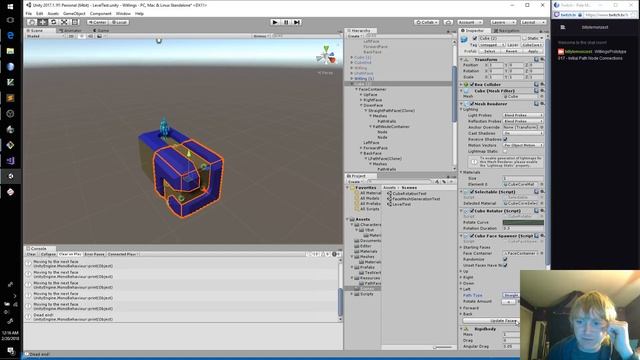Toggle Mesh Renderer enabled checkbox
640x360 pixels.
coord(472,104)
